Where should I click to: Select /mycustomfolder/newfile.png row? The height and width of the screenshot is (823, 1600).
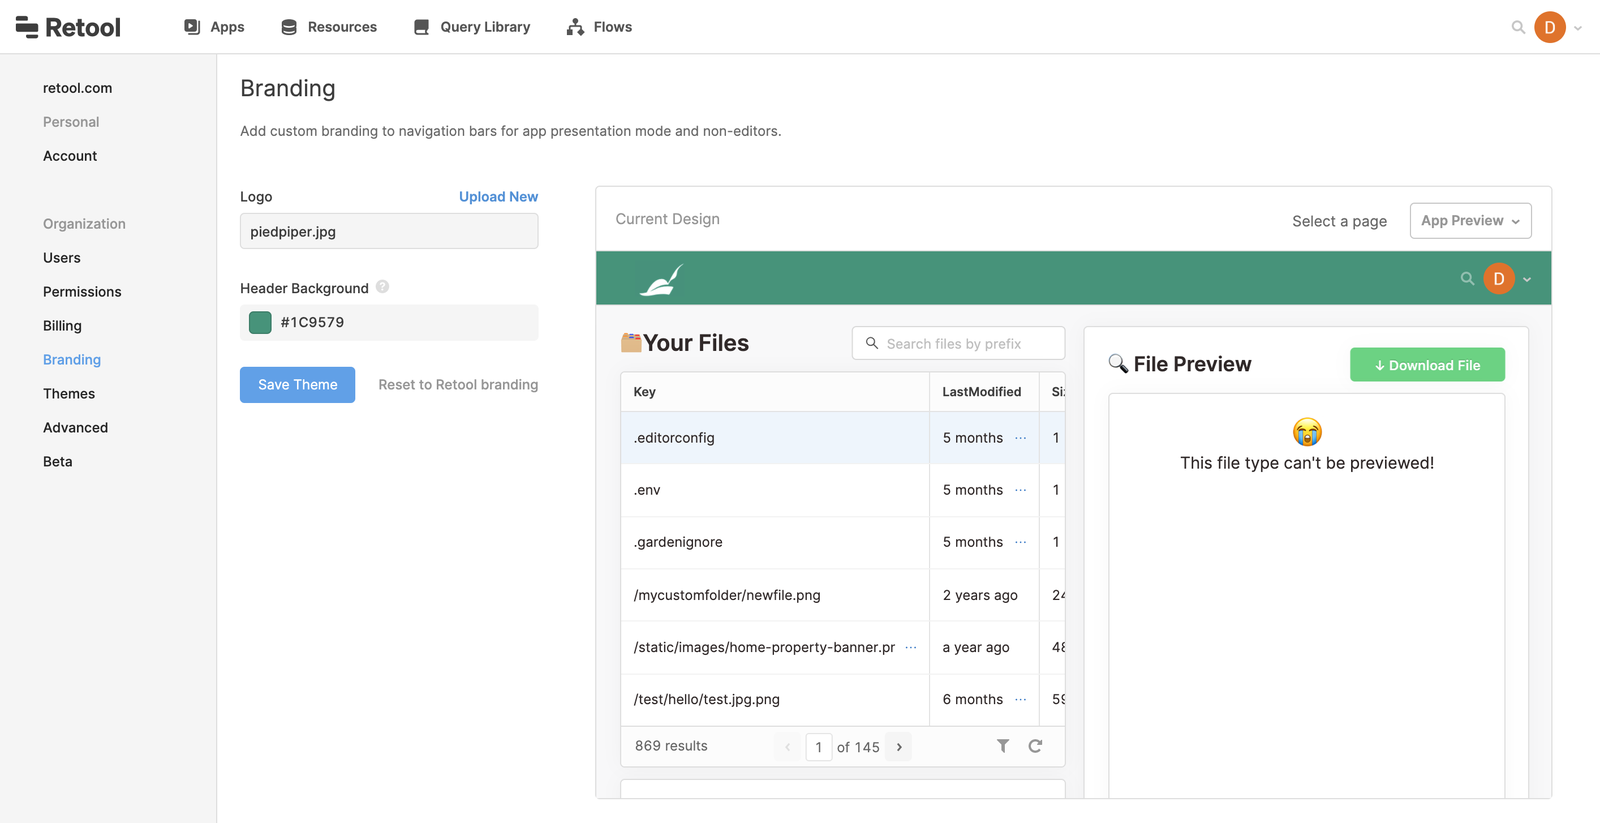click(x=842, y=595)
